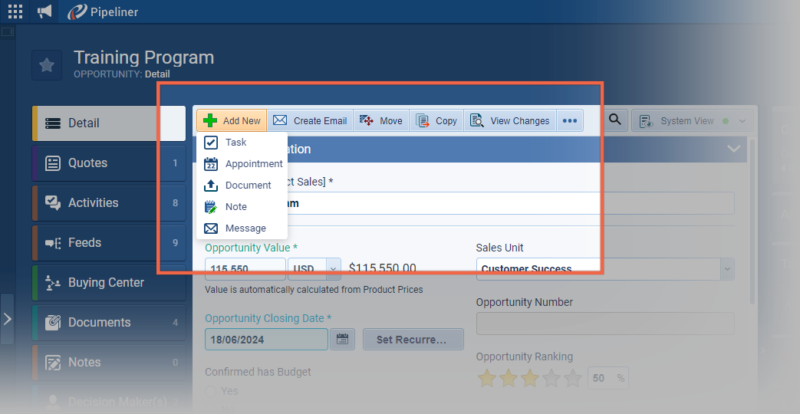Viewport: 800px width, 414px height.
Task: Click the View Changes button
Action: (510, 121)
